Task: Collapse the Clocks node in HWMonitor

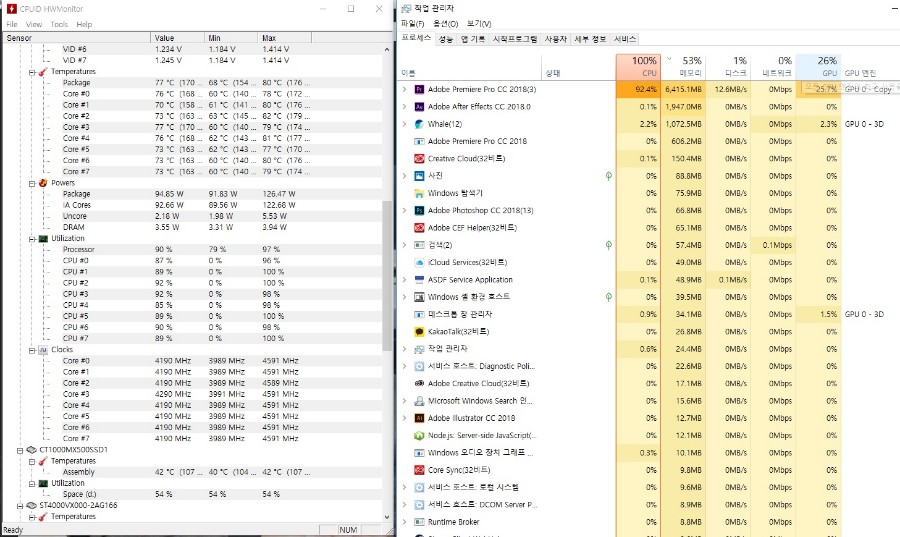Action: tap(32, 351)
